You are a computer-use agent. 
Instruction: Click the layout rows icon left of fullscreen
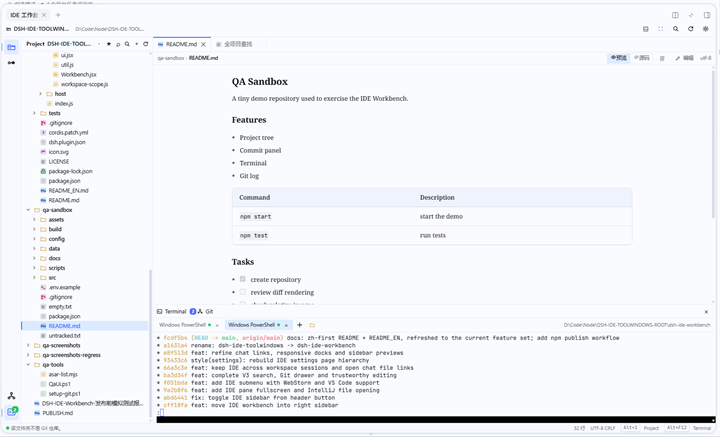[646, 29]
